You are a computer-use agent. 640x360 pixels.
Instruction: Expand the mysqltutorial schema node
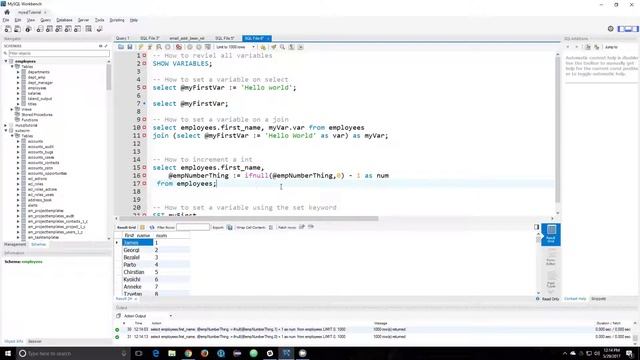6,125
